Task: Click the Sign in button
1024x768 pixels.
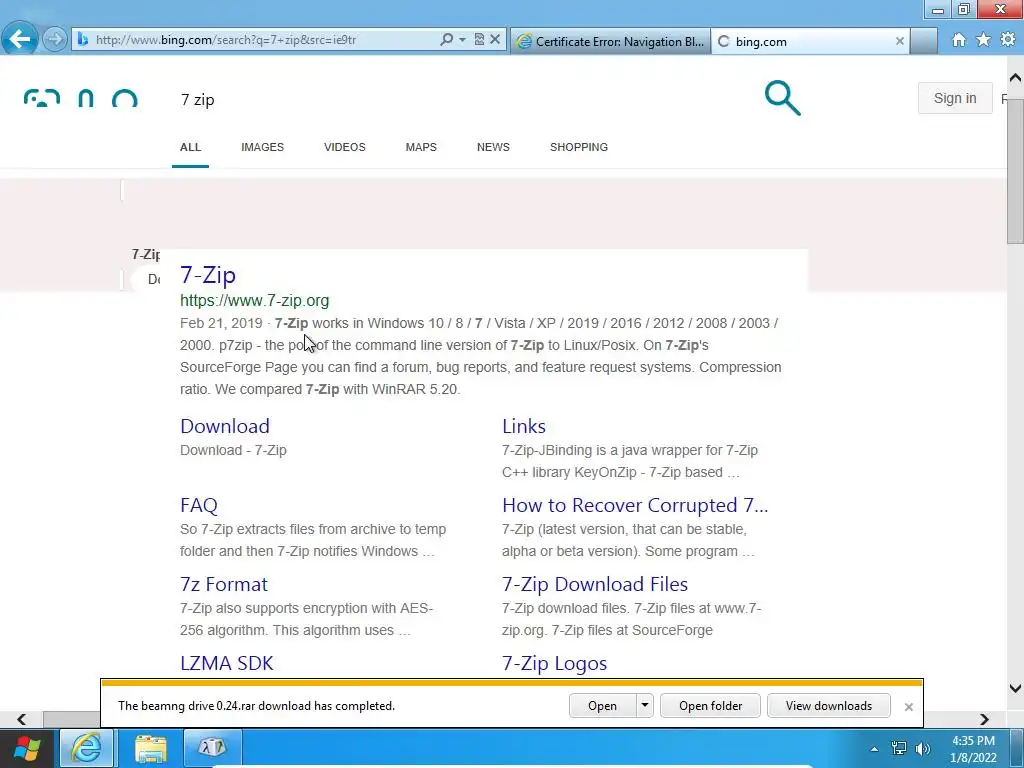Action: pyautogui.click(x=955, y=98)
